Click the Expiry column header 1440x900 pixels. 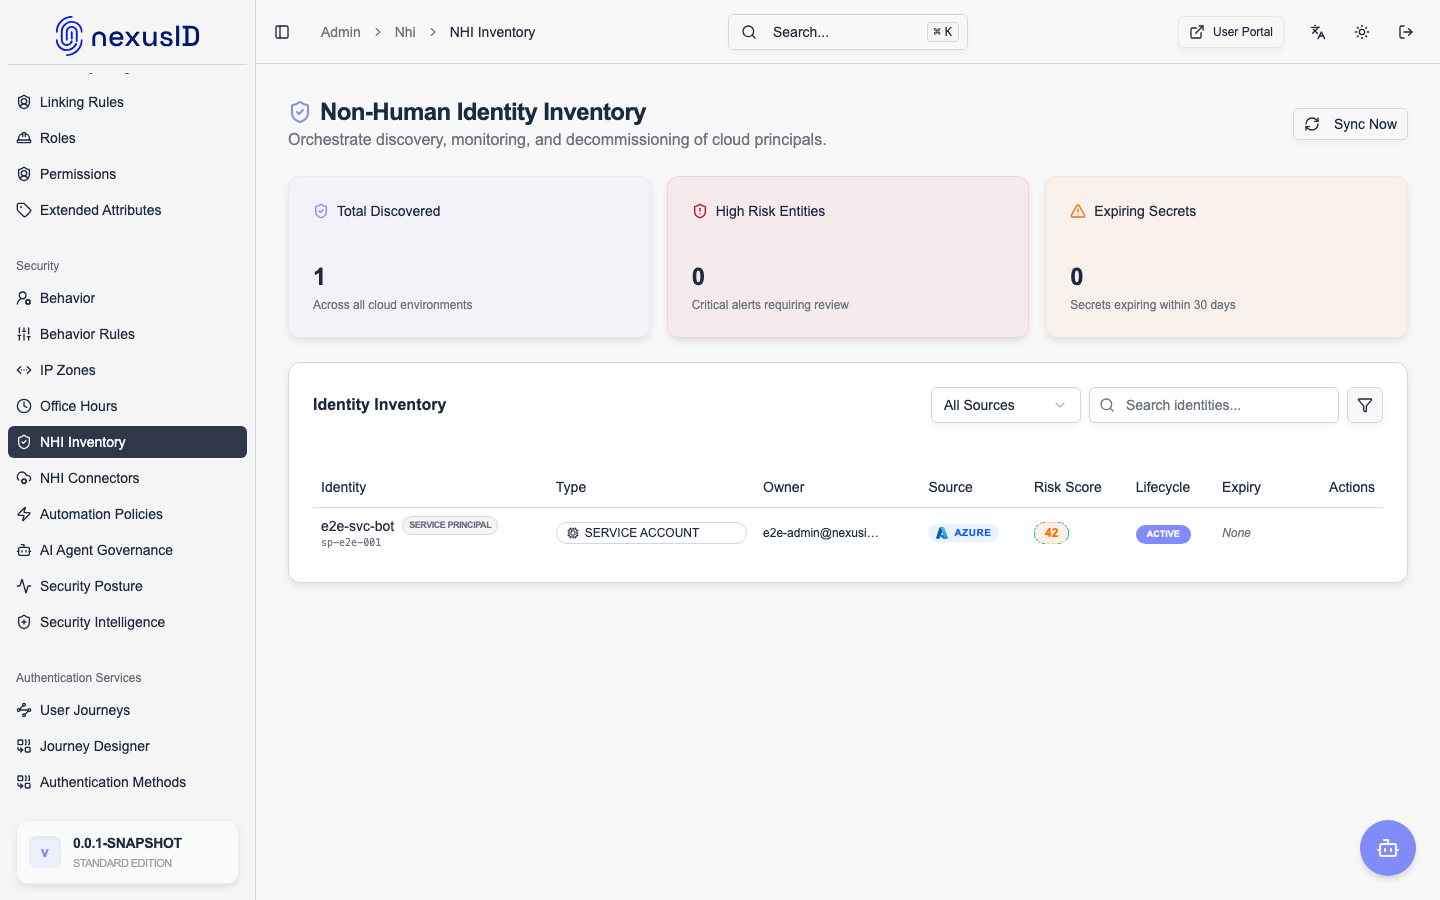(x=1241, y=487)
